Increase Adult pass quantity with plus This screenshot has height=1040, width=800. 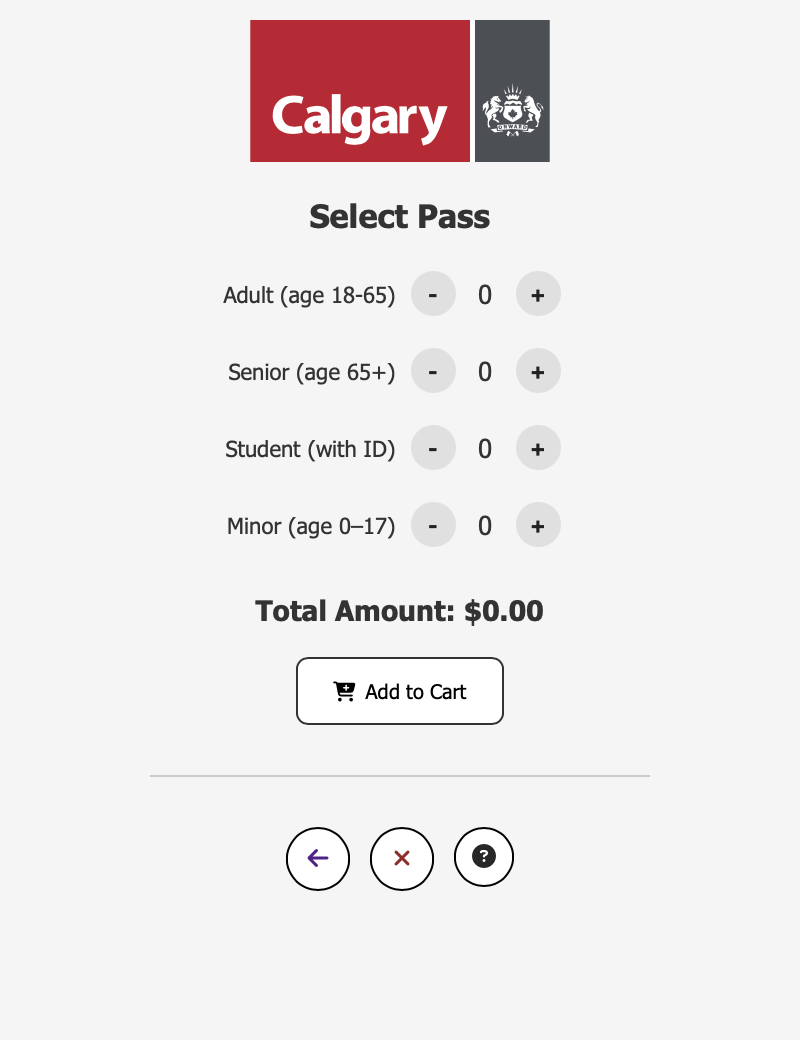click(x=538, y=294)
